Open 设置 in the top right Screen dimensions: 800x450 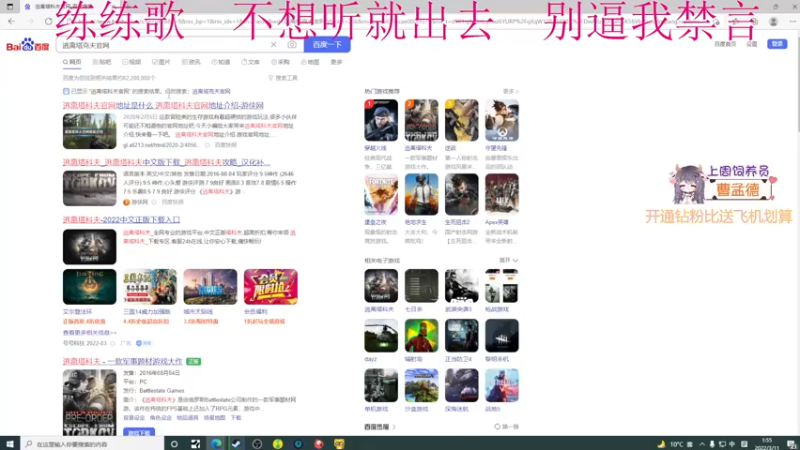(752, 44)
